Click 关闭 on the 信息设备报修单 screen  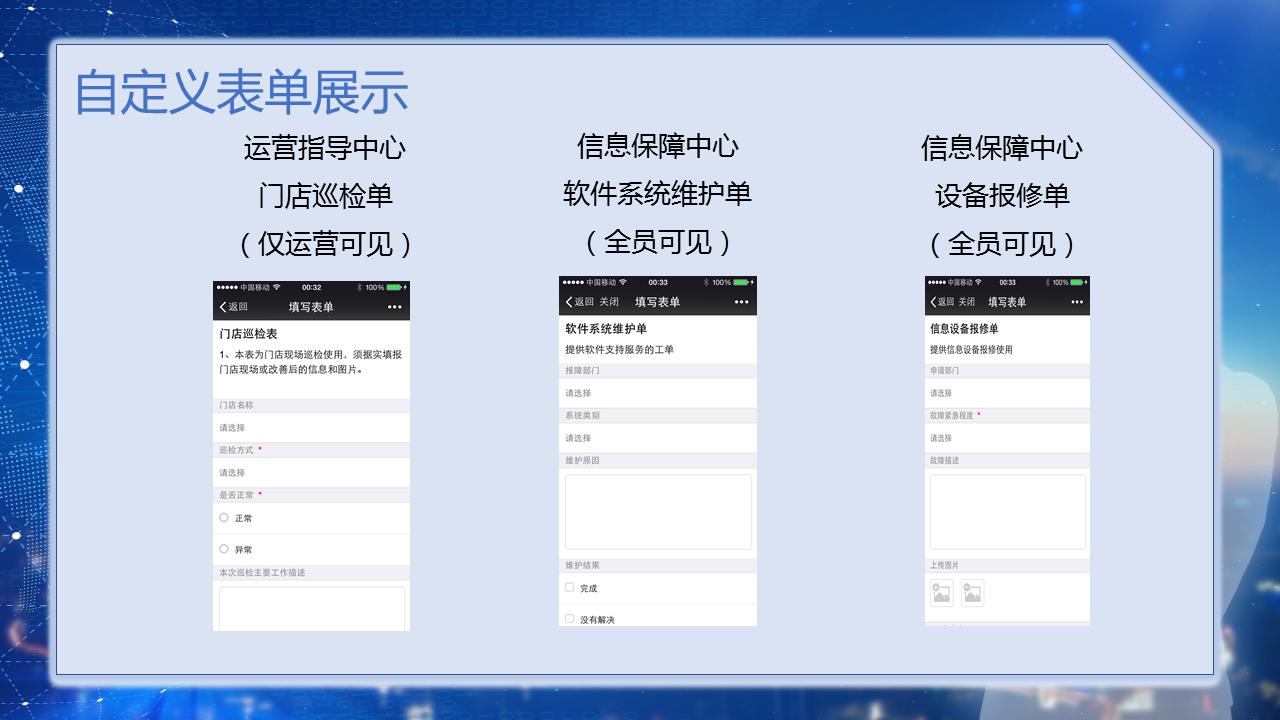click(x=967, y=302)
